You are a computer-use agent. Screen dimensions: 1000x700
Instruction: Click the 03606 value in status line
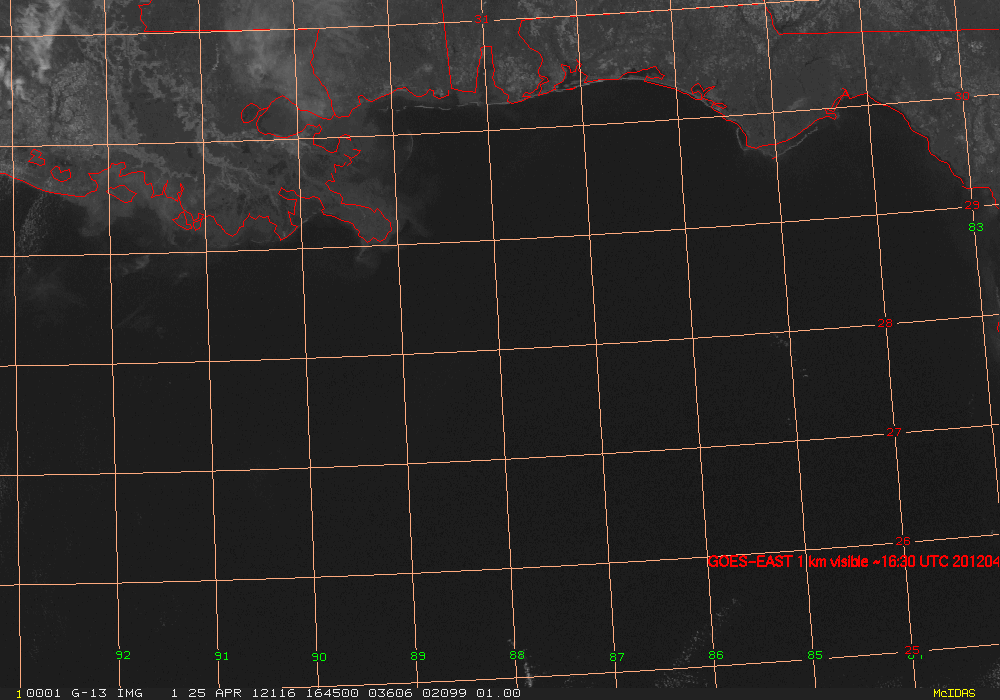tap(390, 693)
